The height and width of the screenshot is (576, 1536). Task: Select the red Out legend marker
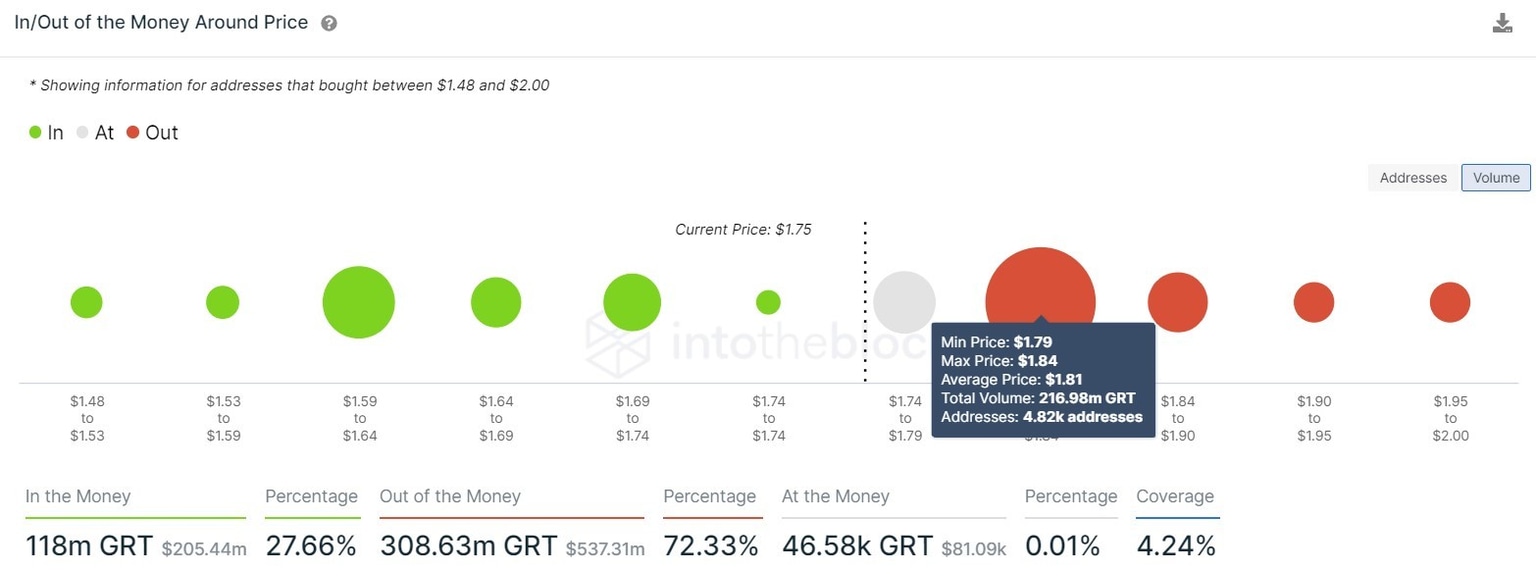pyautogui.click(x=131, y=131)
